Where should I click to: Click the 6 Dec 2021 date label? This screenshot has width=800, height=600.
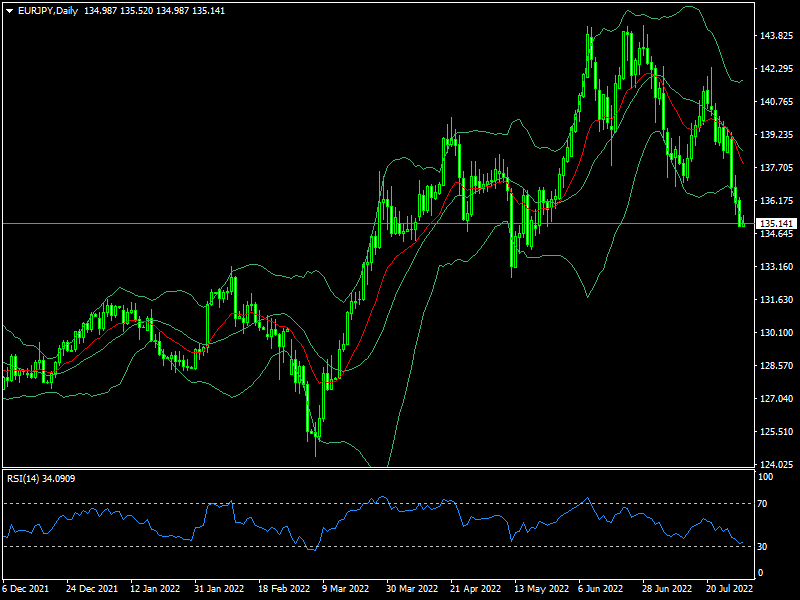click(26, 589)
